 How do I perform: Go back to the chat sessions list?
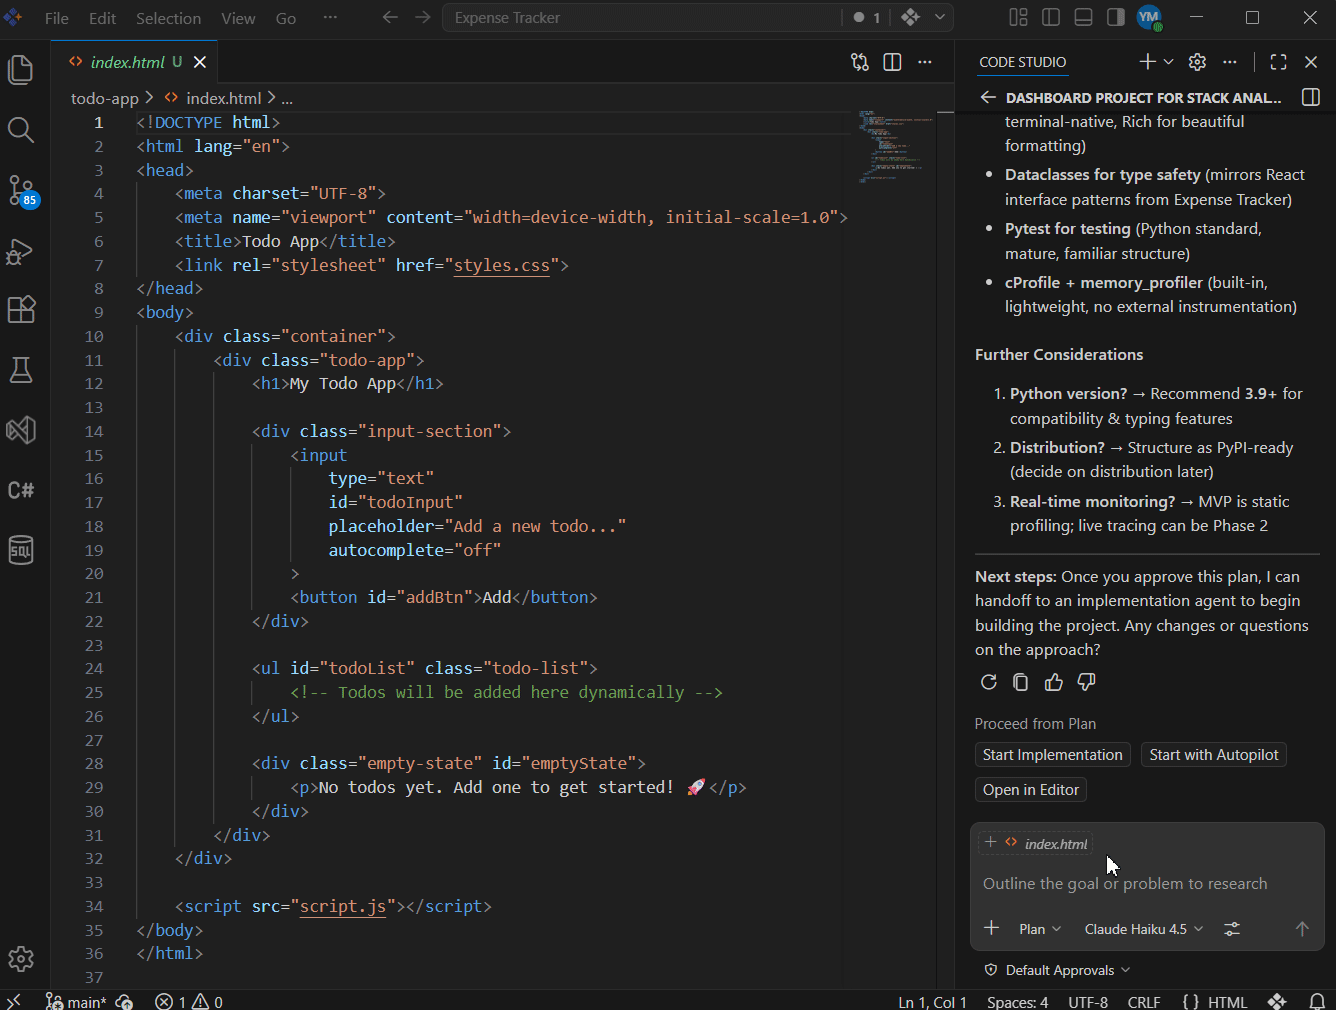(988, 97)
